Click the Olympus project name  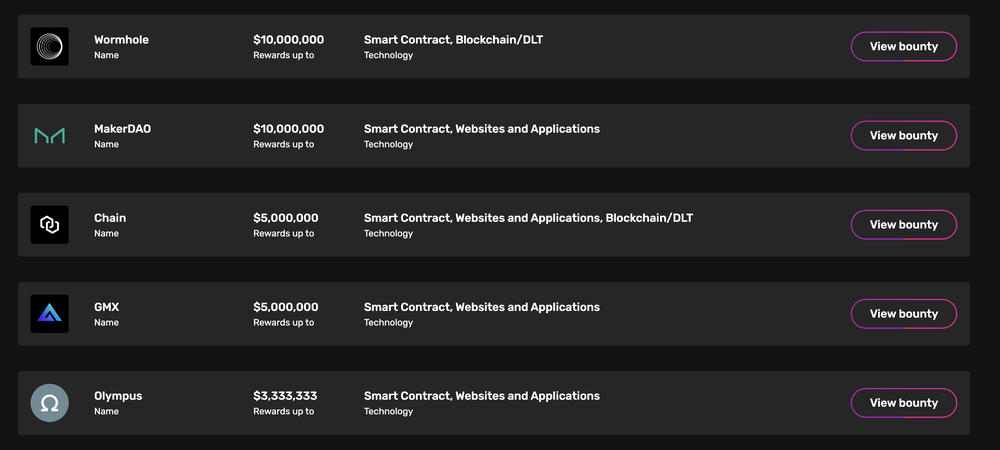118,396
